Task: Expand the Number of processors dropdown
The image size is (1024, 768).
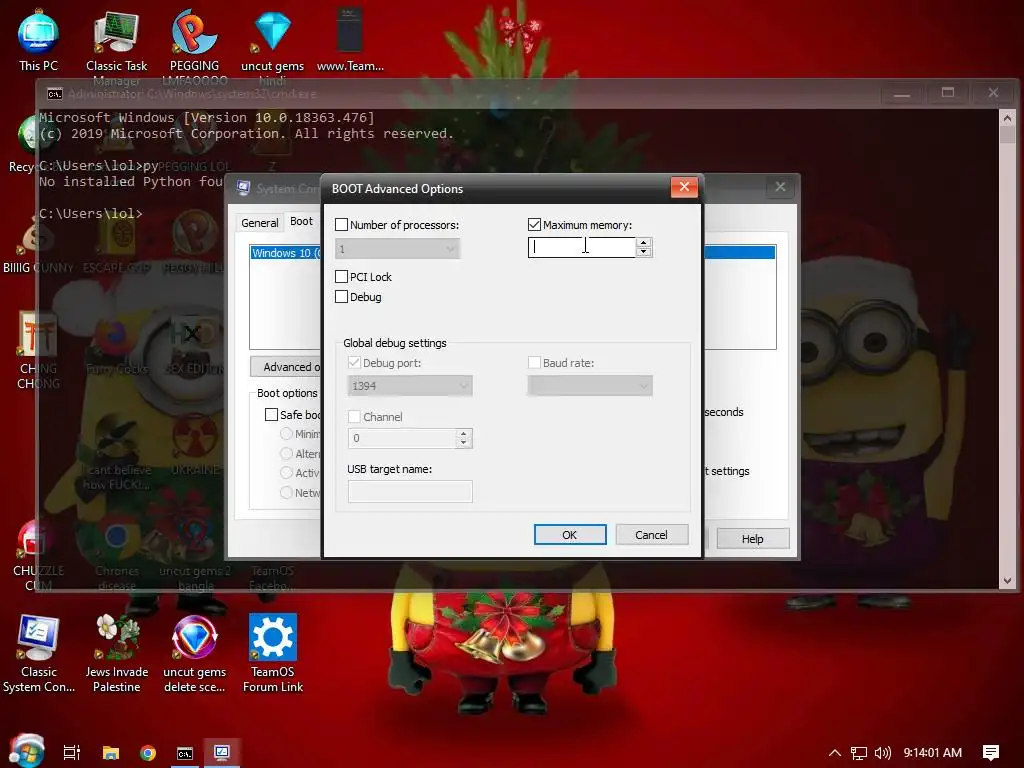Action: 398,249
